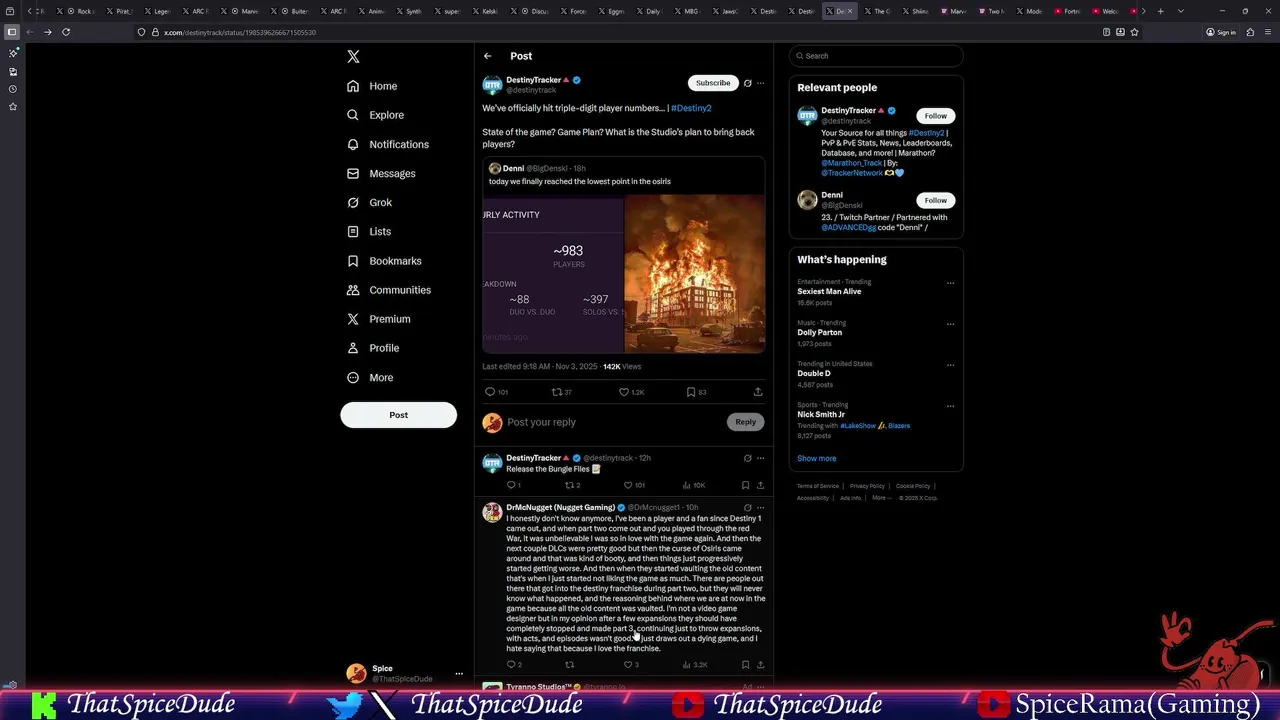This screenshot has width=1280, height=720.
Task: Follow DestinyTracker in Relevant people
Action: 935,116
